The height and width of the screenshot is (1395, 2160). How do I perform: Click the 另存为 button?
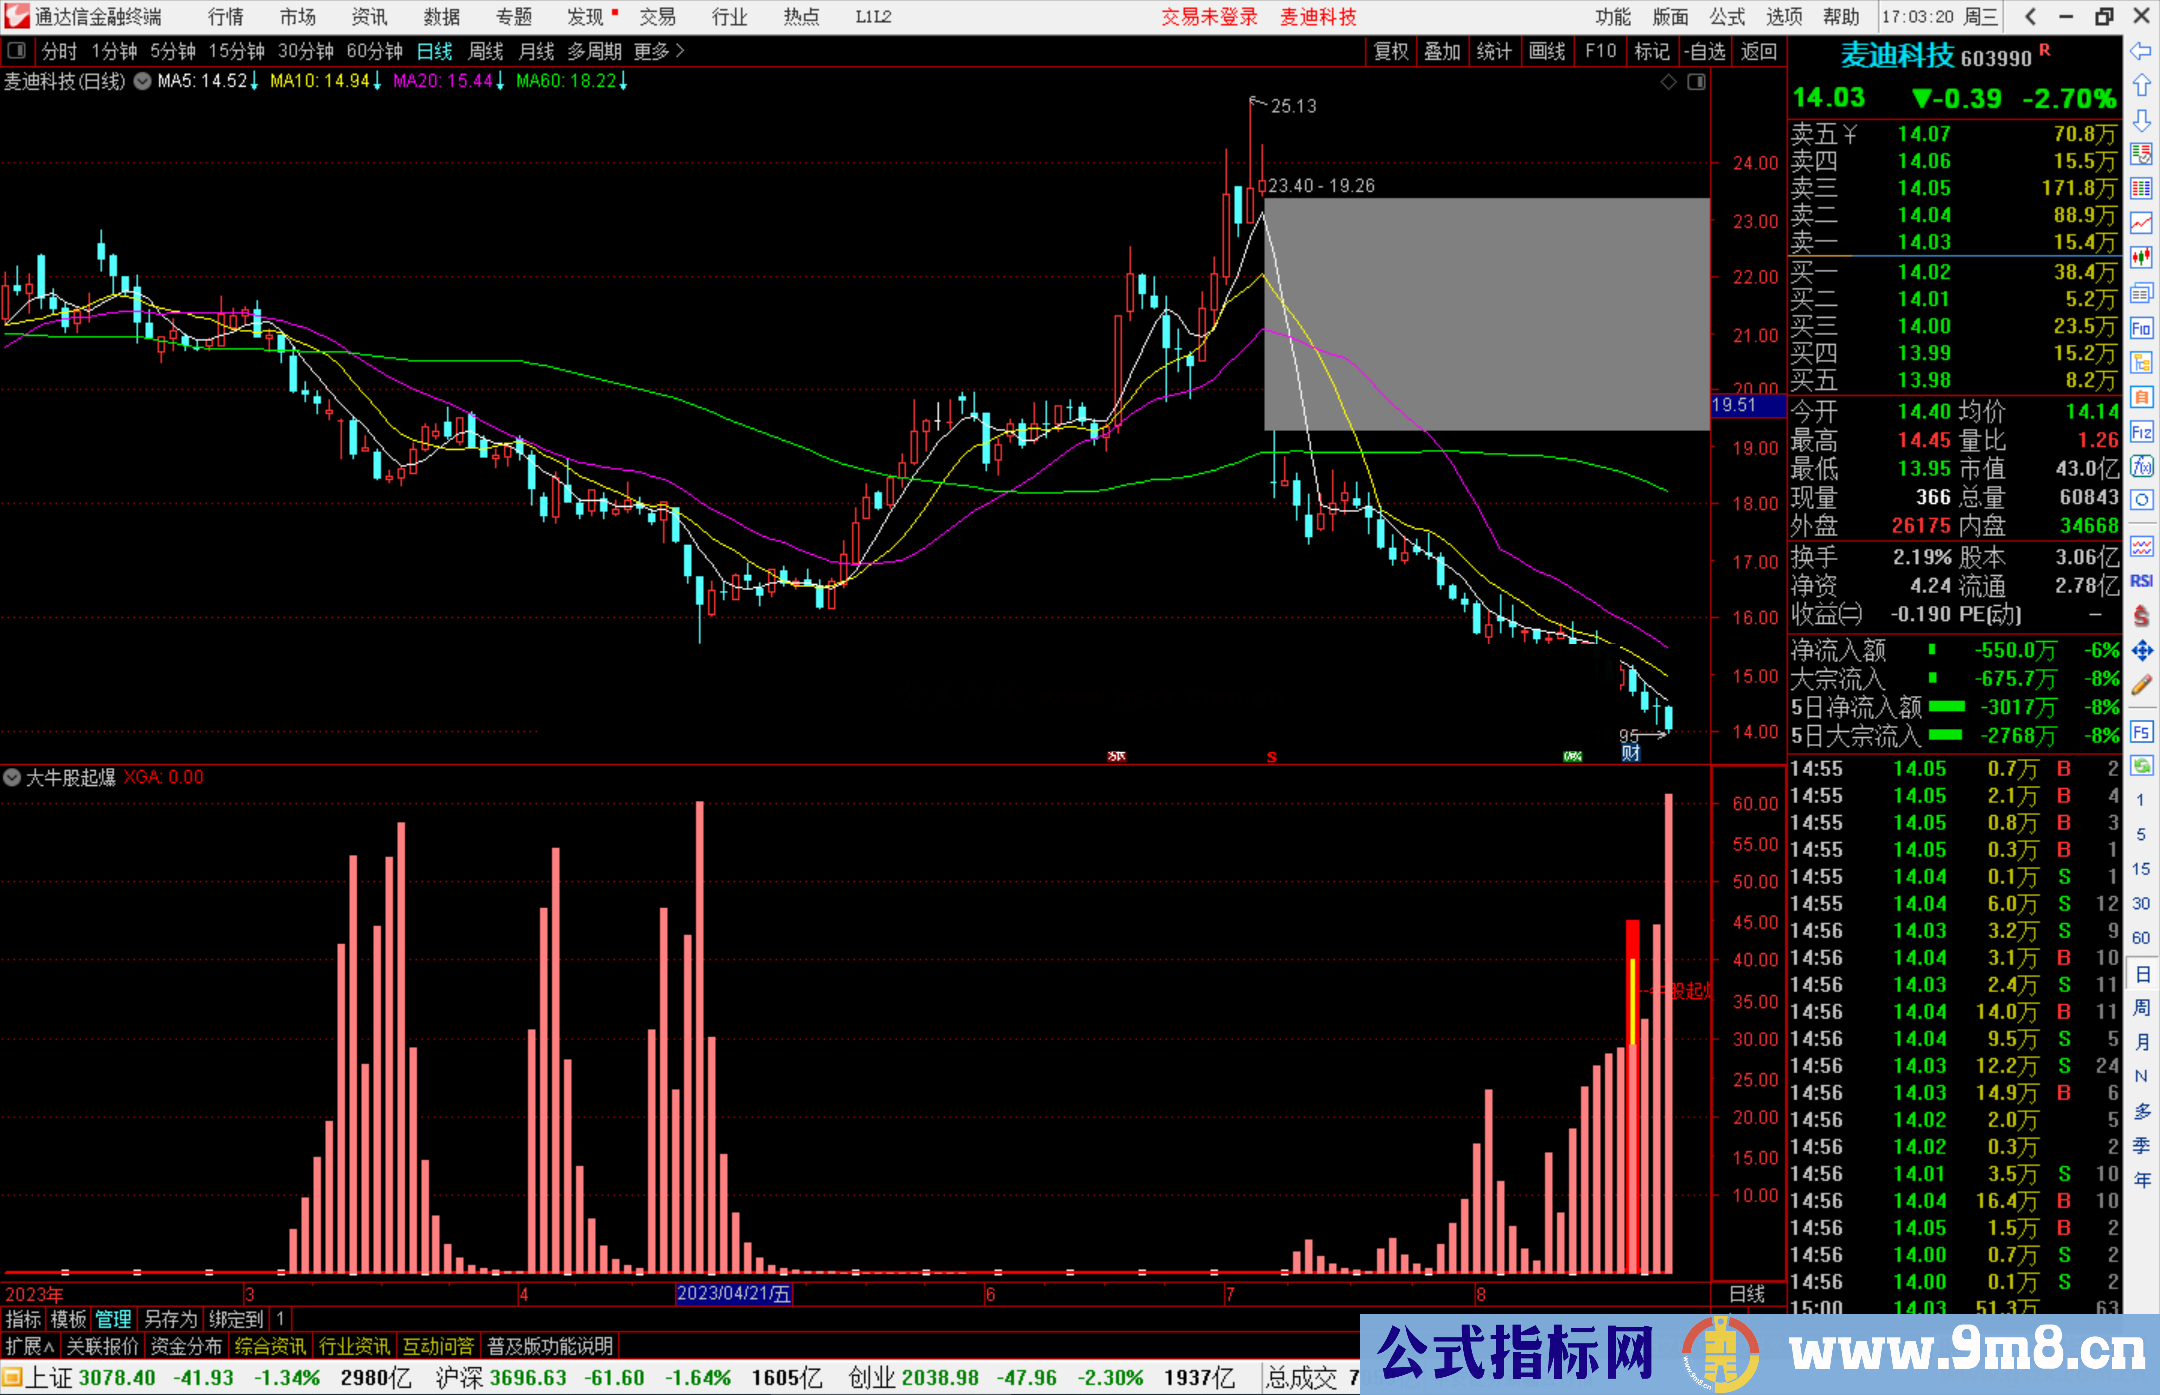pyautogui.click(x=170, y=1319)
